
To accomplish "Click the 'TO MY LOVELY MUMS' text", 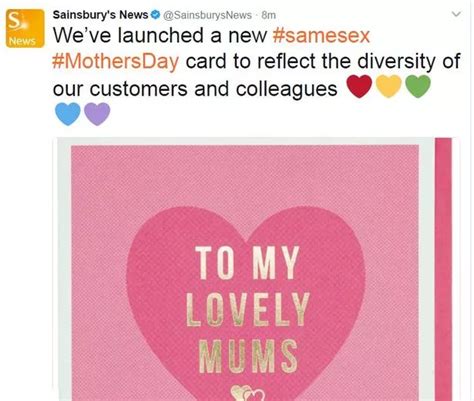I will 247,310.
